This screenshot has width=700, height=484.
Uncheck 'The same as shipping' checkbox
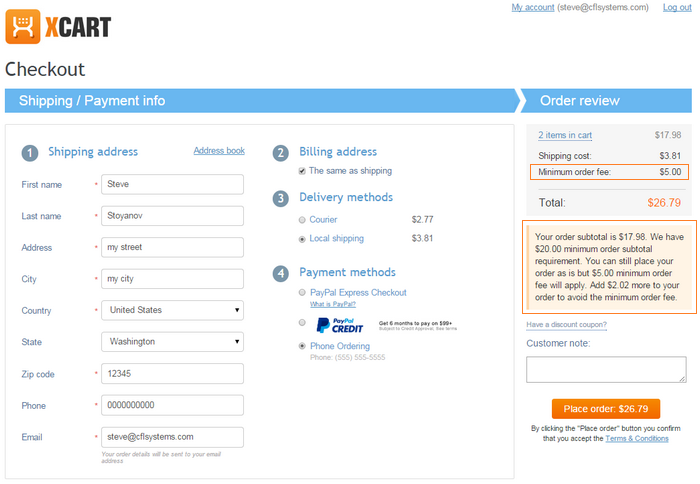(x=302, y=171)
